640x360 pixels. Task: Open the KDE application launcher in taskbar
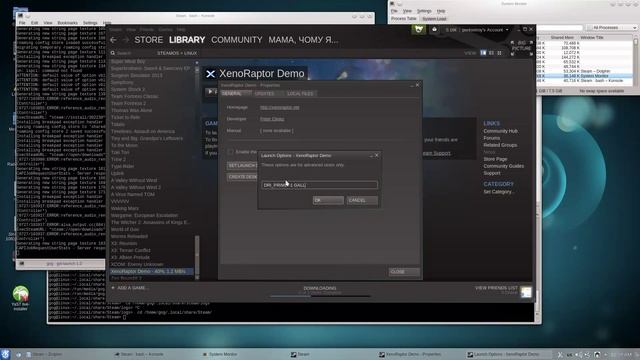coord(5,354)
